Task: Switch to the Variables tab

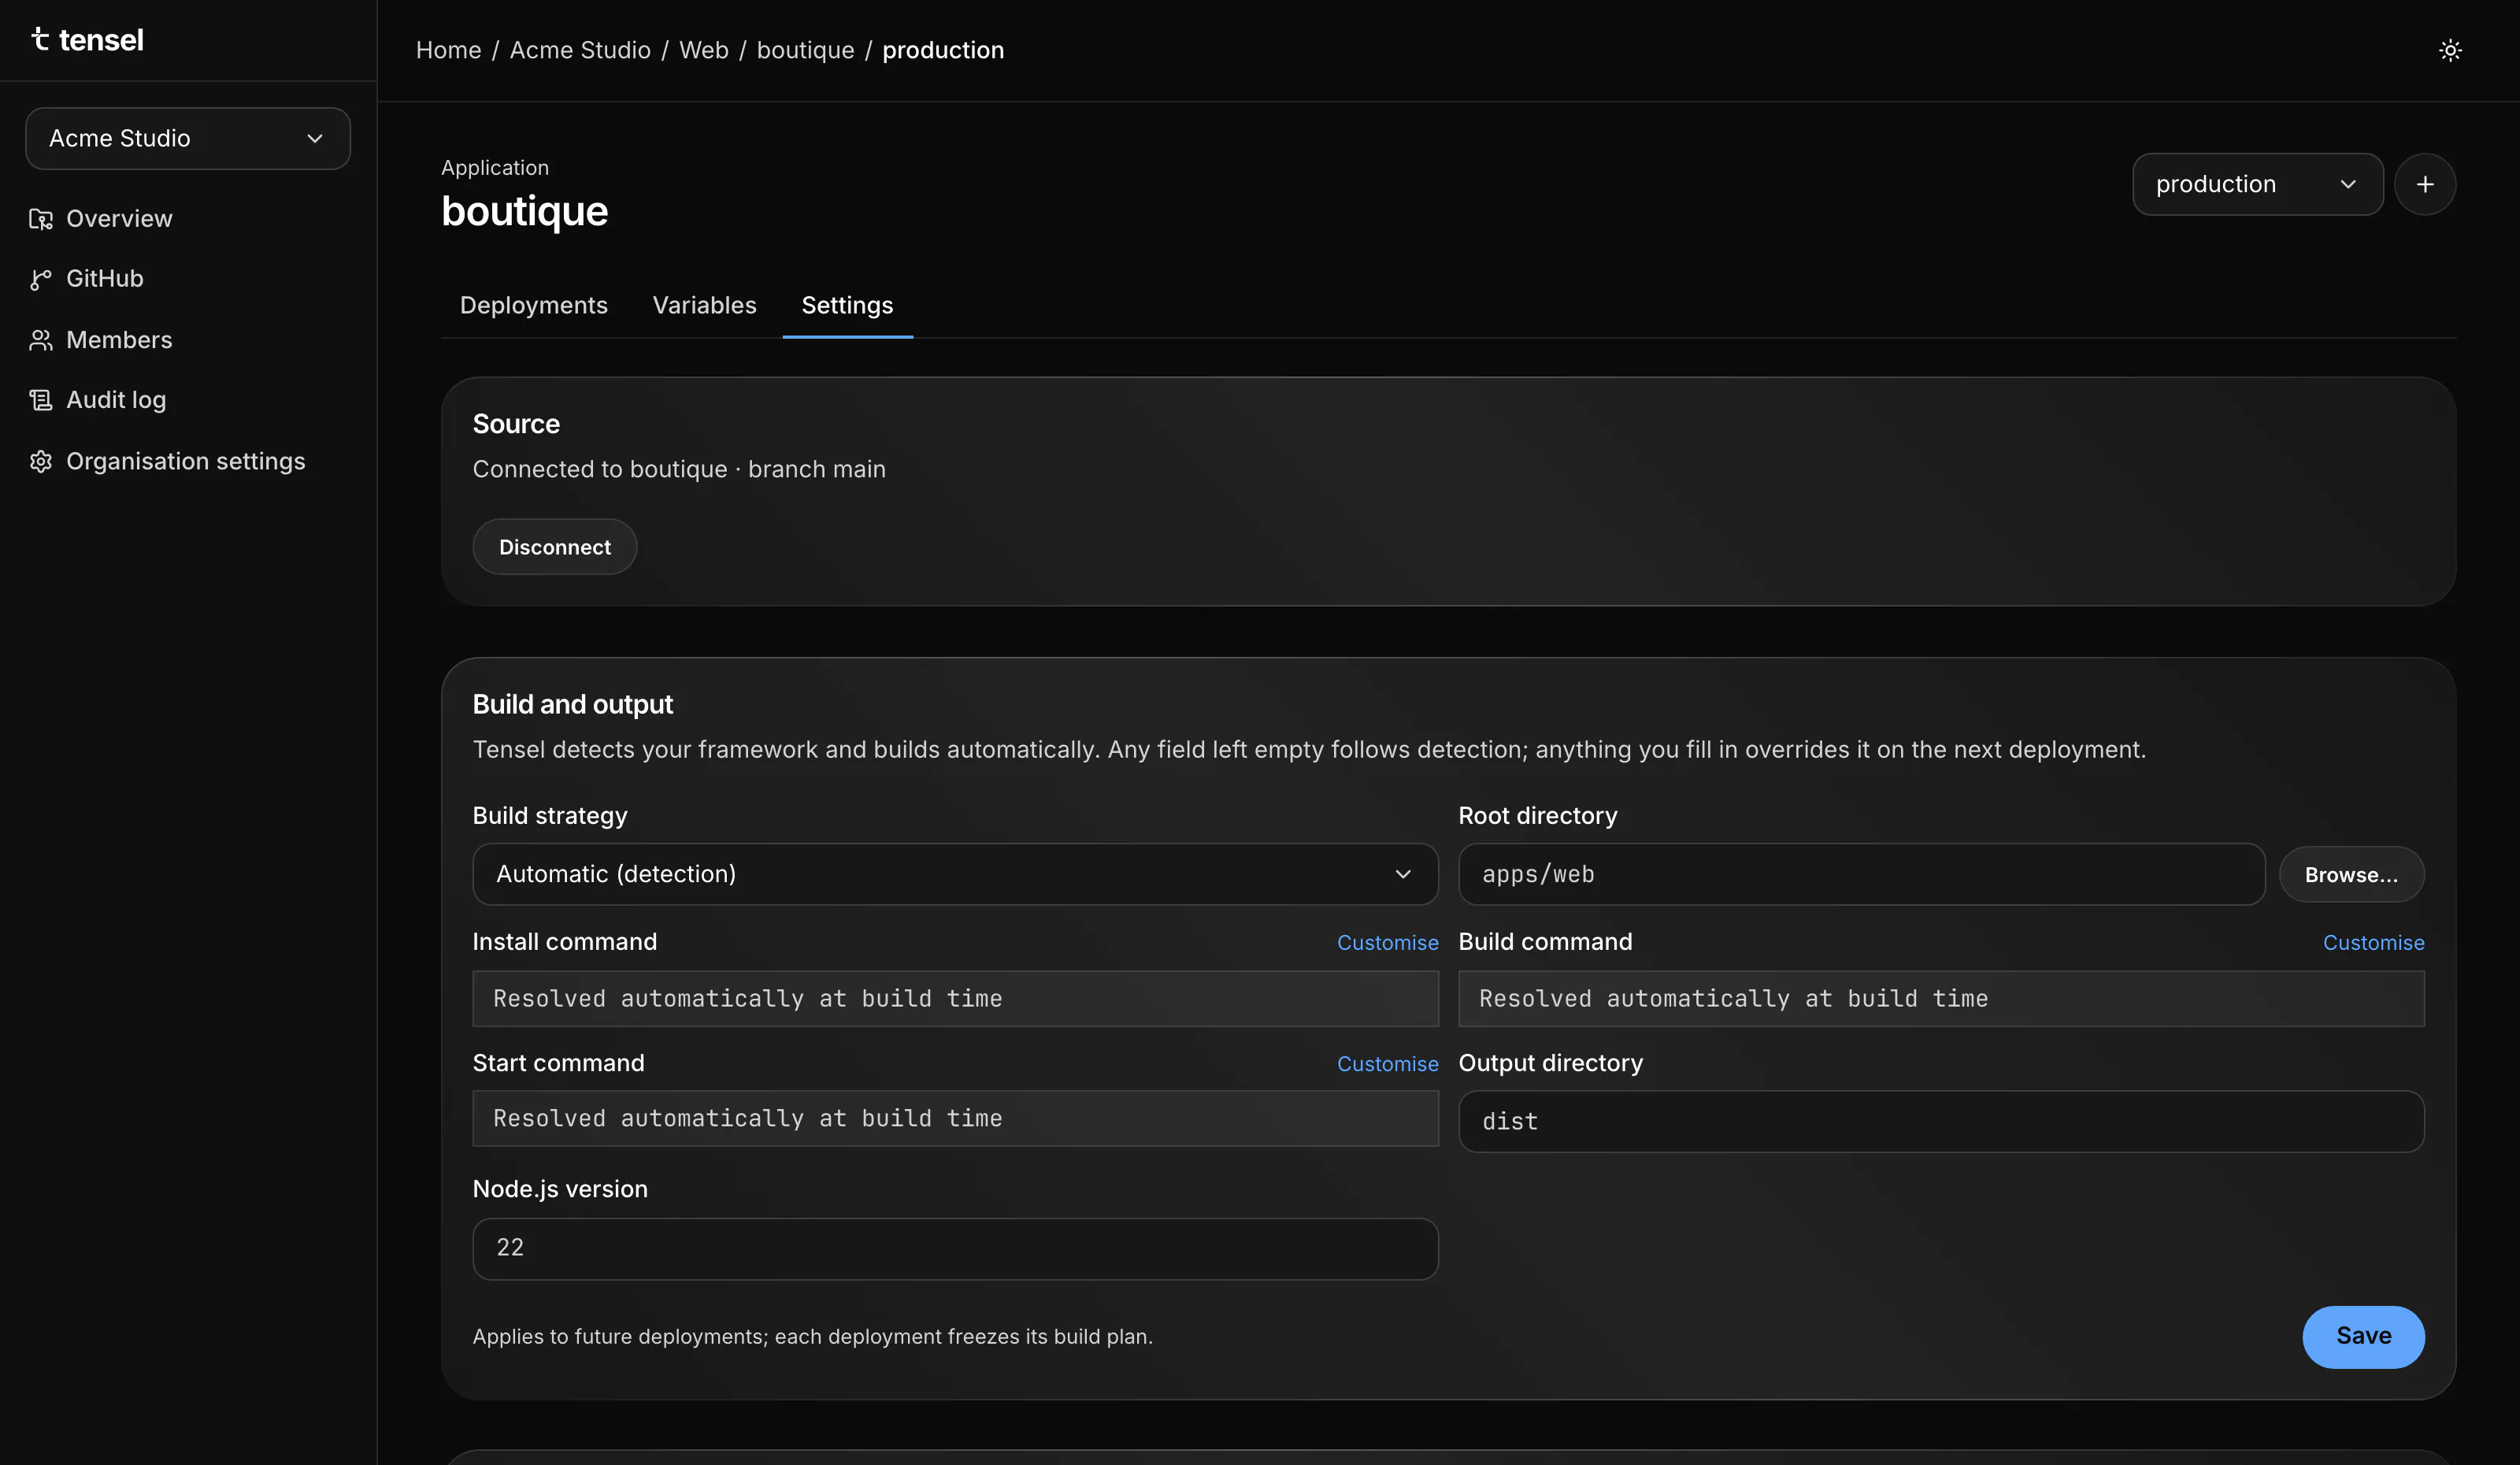Action: point(704,305)
